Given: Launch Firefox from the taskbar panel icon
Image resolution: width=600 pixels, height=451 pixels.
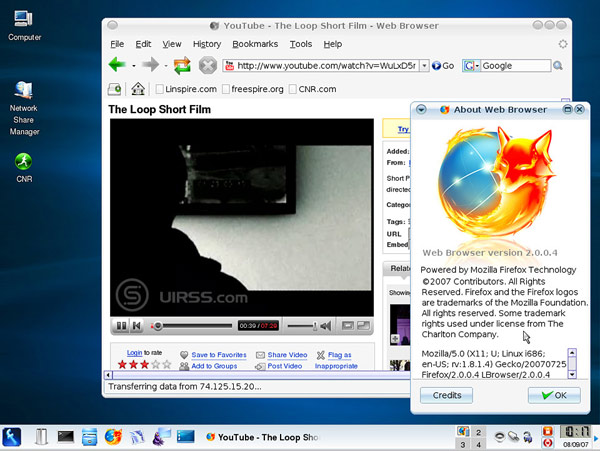Looking at the screenshot, I should click(113, 436).
